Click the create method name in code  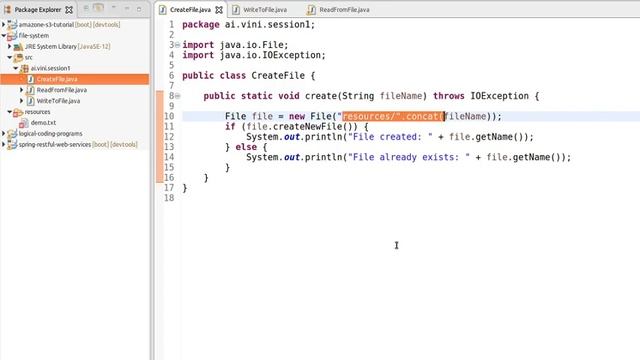pyautogui.click(x=321, y=96)
